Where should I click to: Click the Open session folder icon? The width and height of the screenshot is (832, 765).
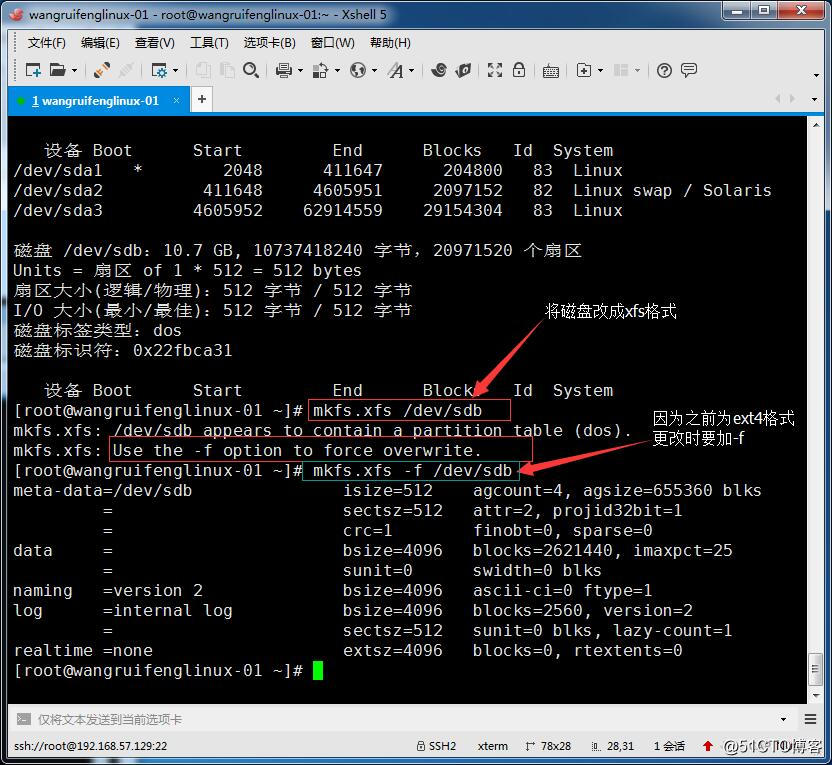pyautogui.click(x=57, y=70)
